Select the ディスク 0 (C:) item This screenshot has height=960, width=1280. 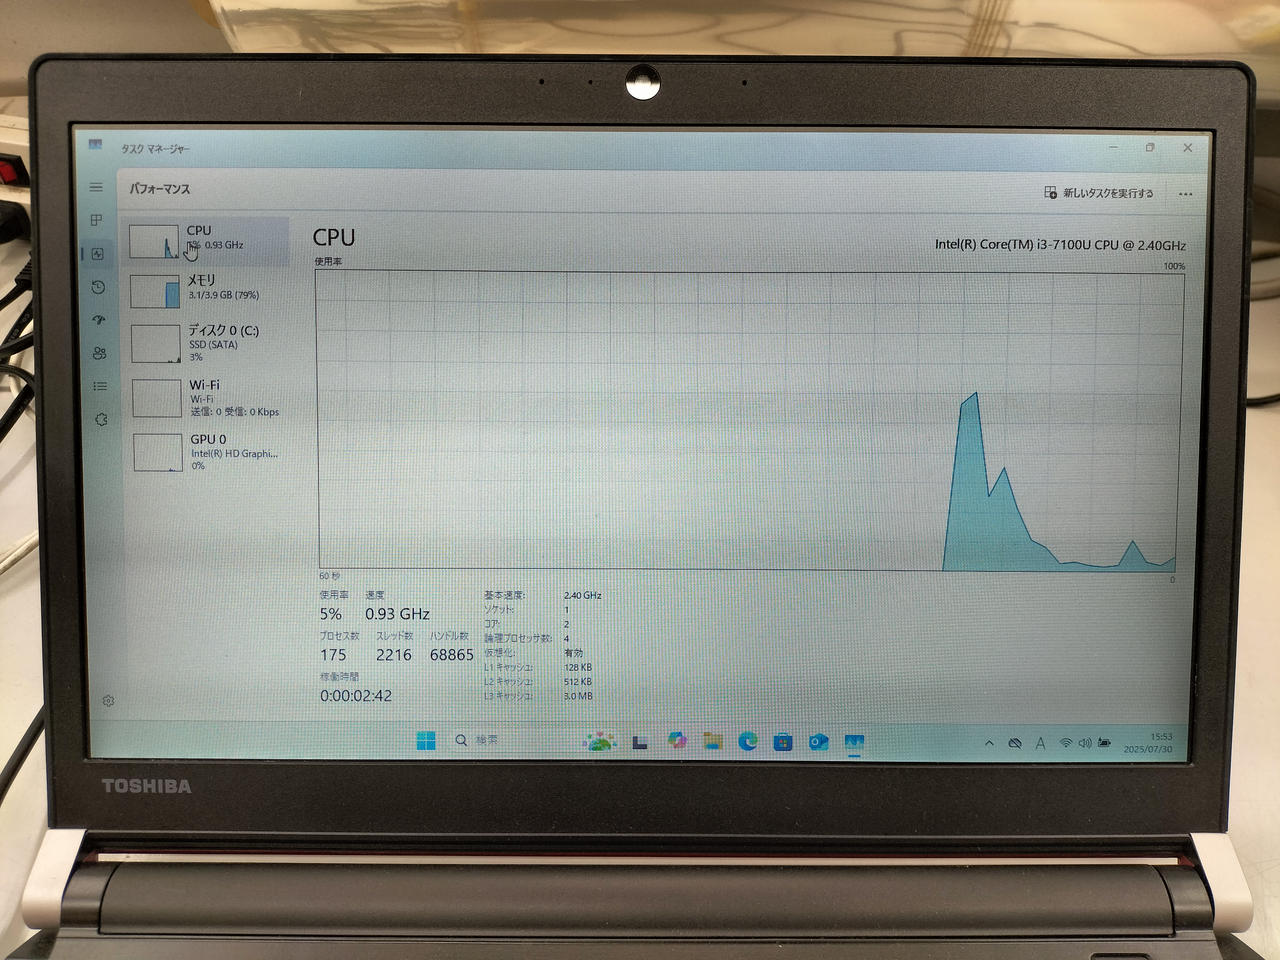(210, 342)
